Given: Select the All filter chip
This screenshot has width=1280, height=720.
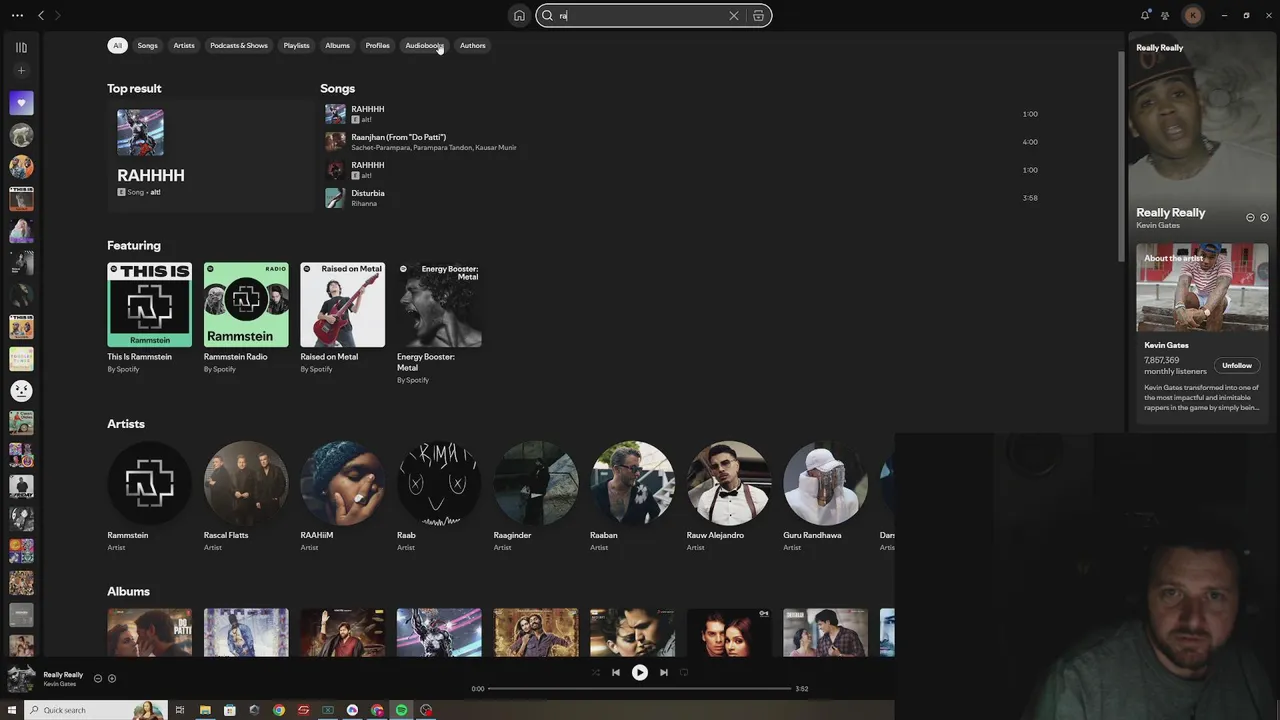Looking at the screenshot, I should [117, 45].
